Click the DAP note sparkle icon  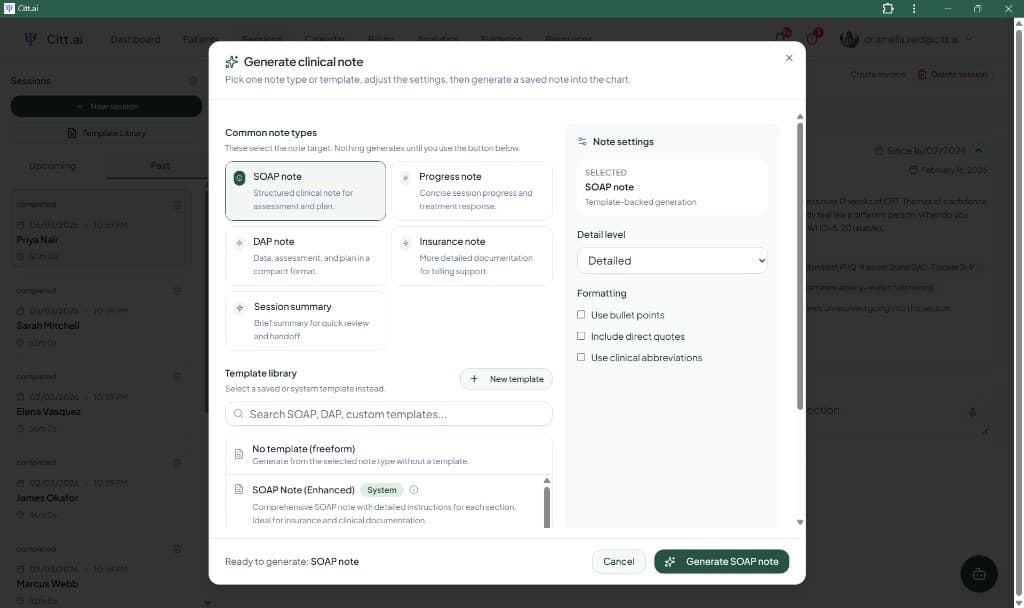click(x=240, y=243)
